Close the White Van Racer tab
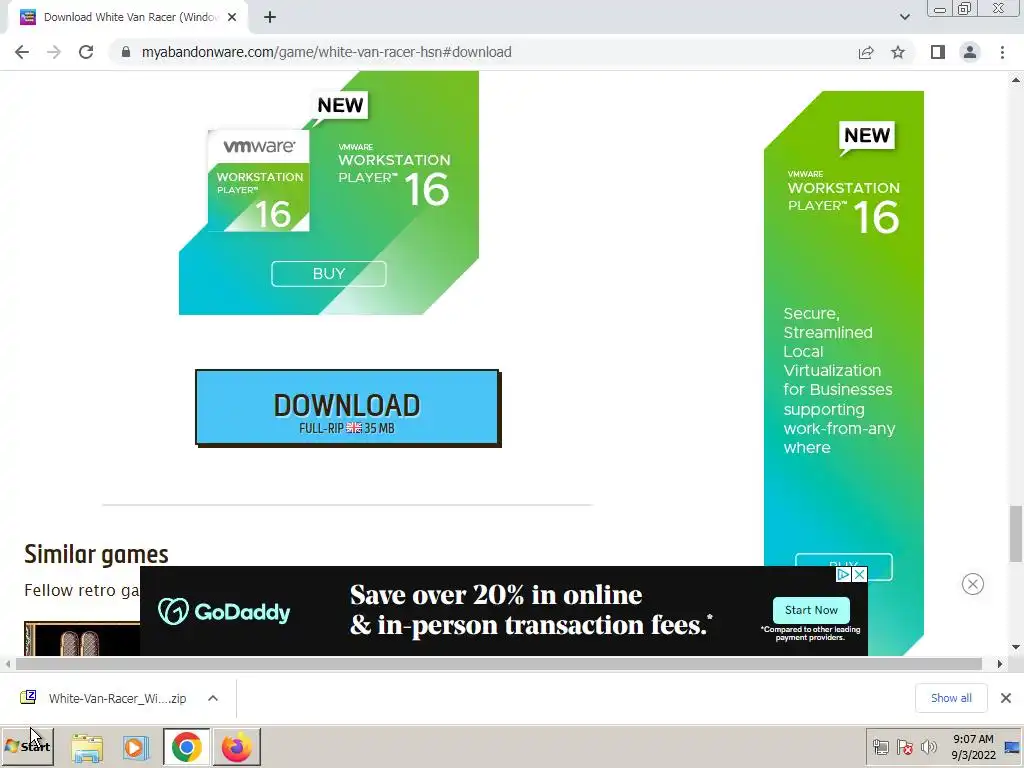 [x=232, y=18]
